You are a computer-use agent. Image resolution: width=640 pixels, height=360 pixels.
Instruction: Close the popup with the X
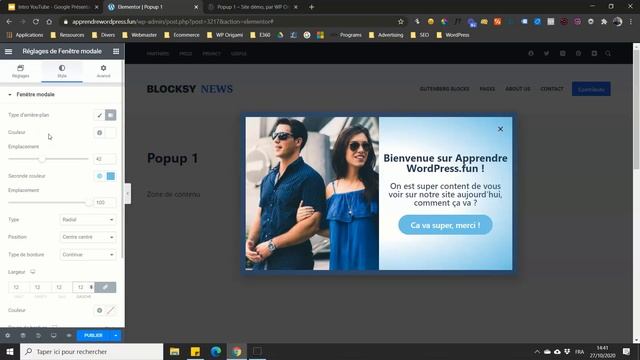pyautogui.click(x=500, y=129)
